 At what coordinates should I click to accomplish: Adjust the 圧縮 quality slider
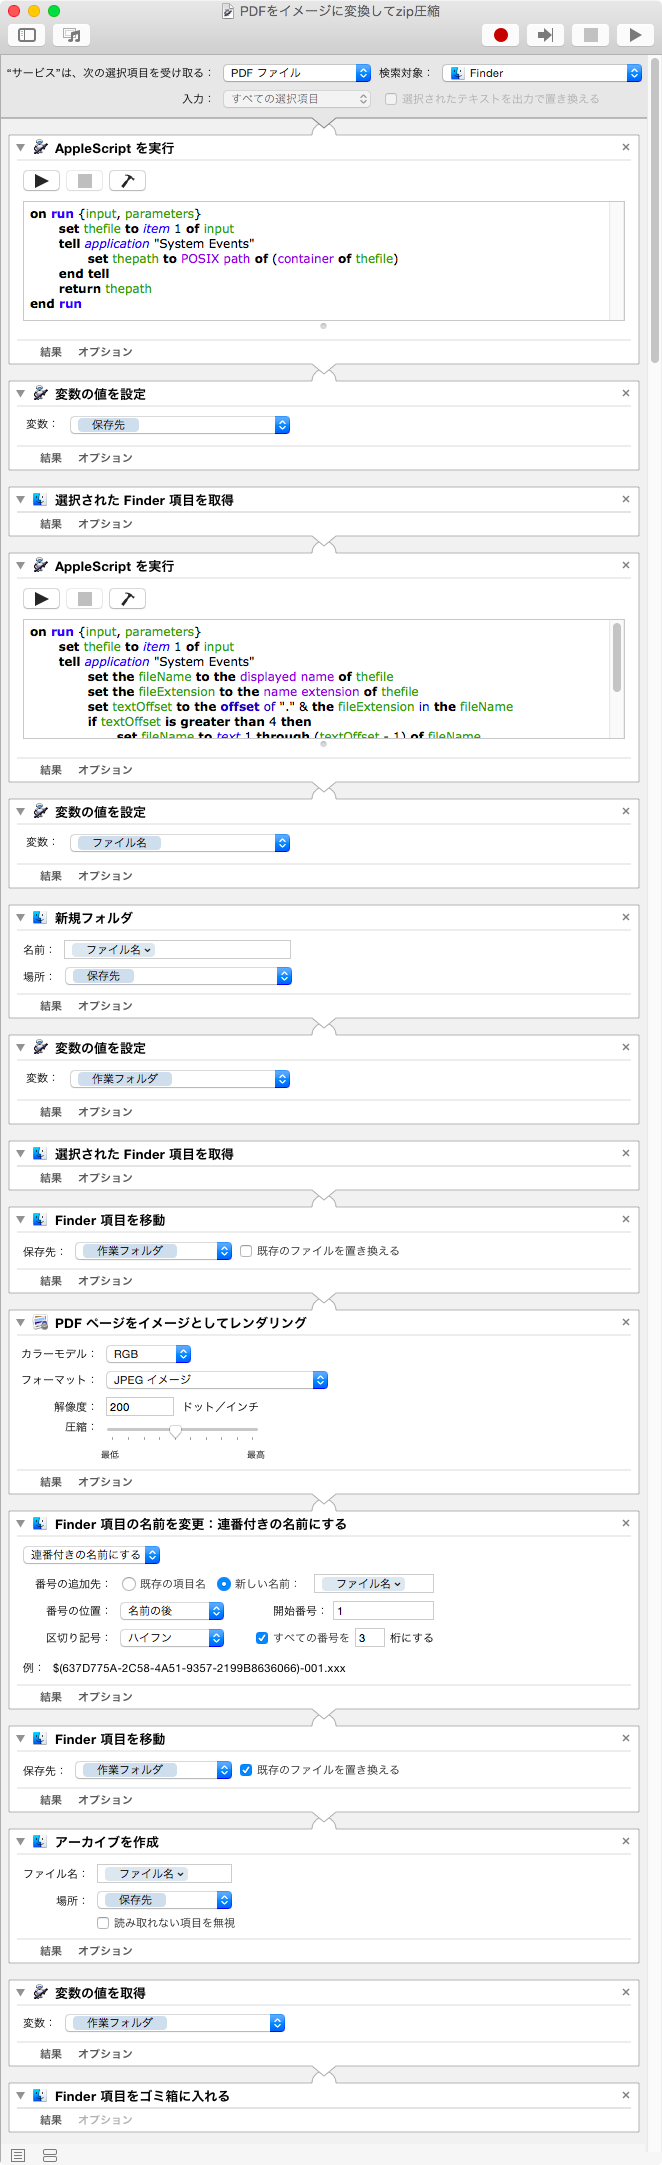(176, 1431)
